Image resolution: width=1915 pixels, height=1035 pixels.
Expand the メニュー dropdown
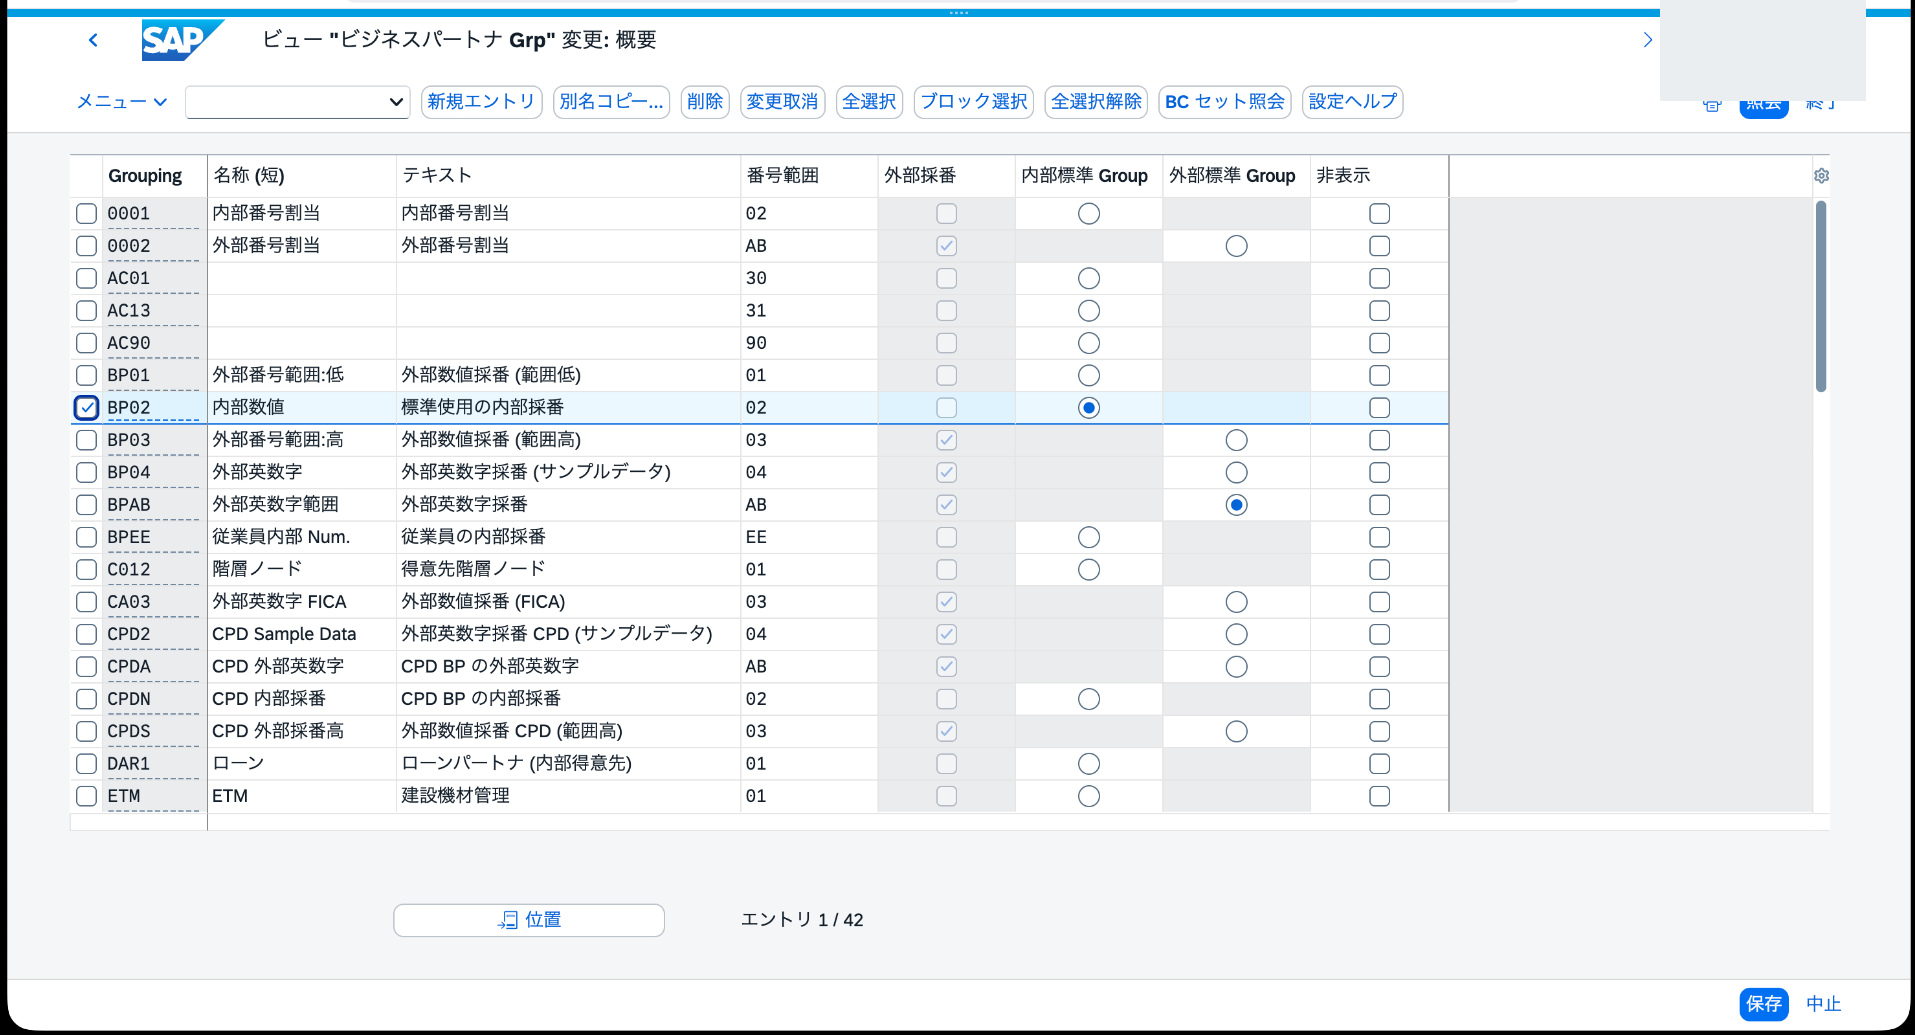[x=122, y=102]
